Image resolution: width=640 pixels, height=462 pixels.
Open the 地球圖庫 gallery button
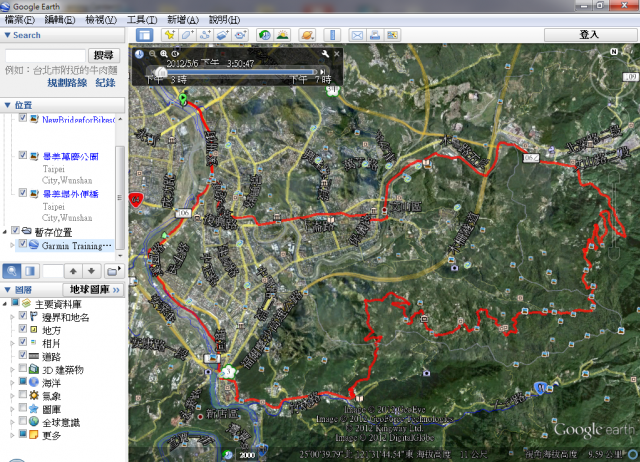tap(94, 290)
